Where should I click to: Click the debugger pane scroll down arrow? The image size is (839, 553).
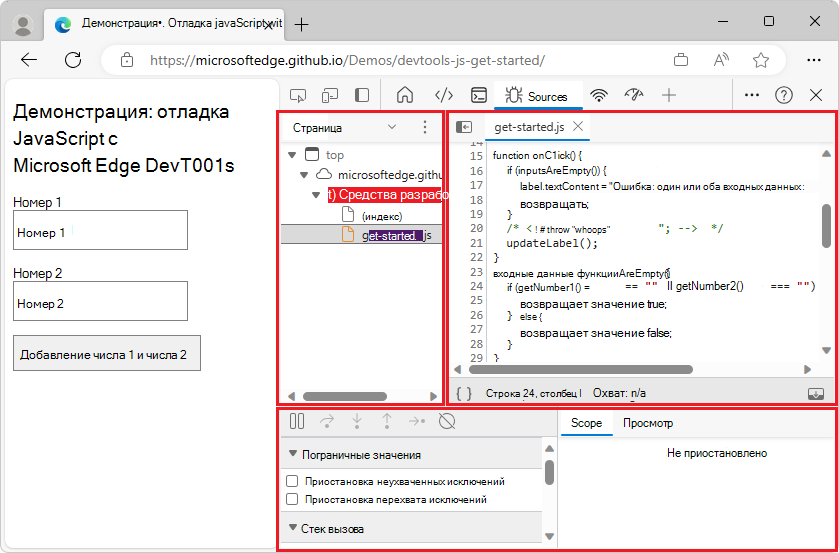549,536
